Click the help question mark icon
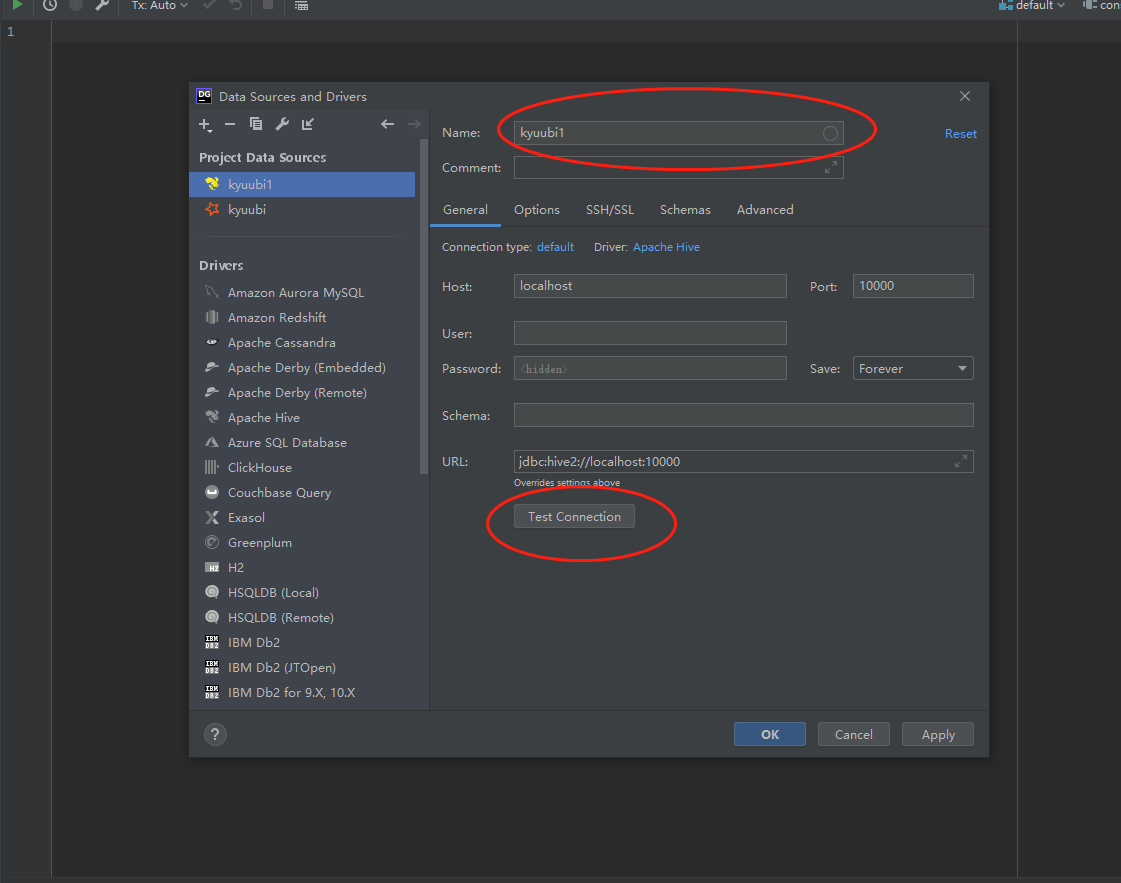The height and width of the screenshot is (883, 1121). (x=215, y=734)
